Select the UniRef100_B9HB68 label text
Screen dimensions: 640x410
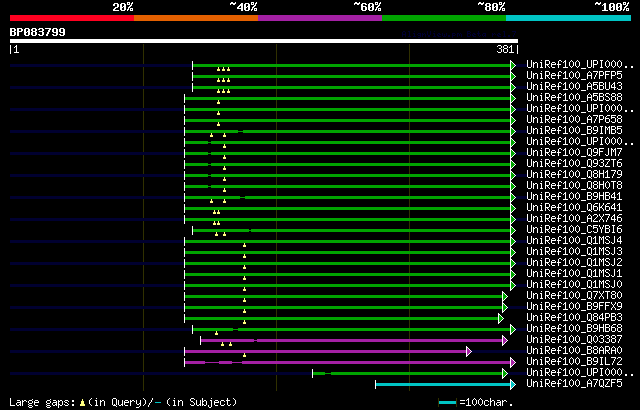tap(574, 329)
